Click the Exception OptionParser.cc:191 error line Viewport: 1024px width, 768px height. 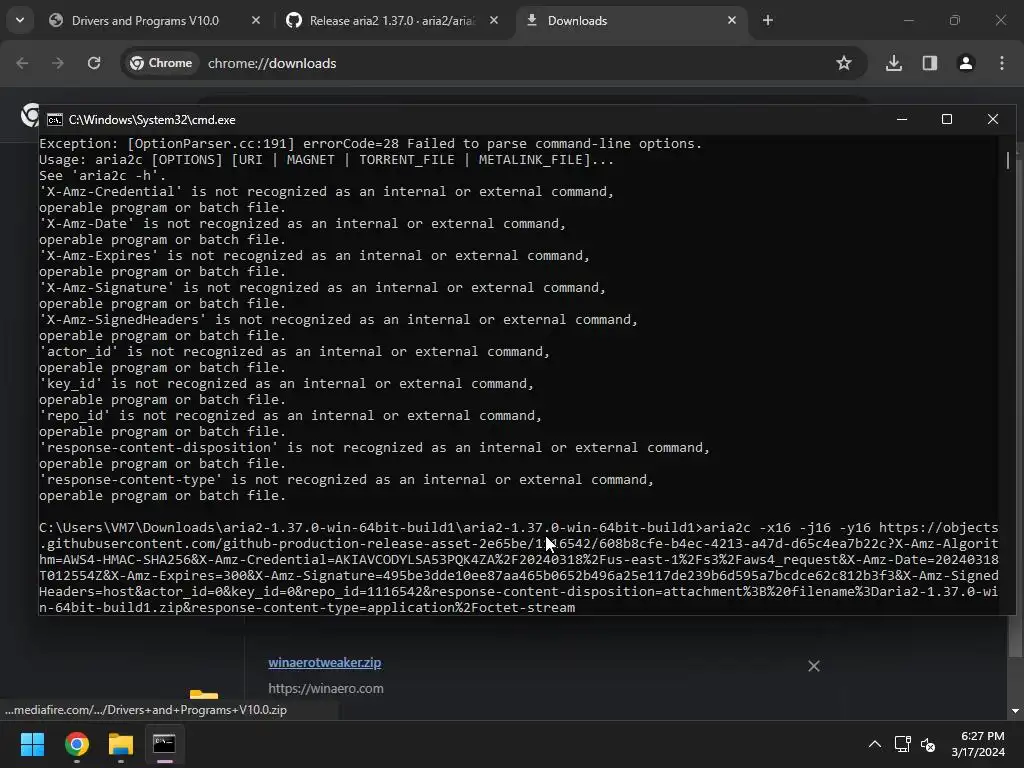click(370, 143)
